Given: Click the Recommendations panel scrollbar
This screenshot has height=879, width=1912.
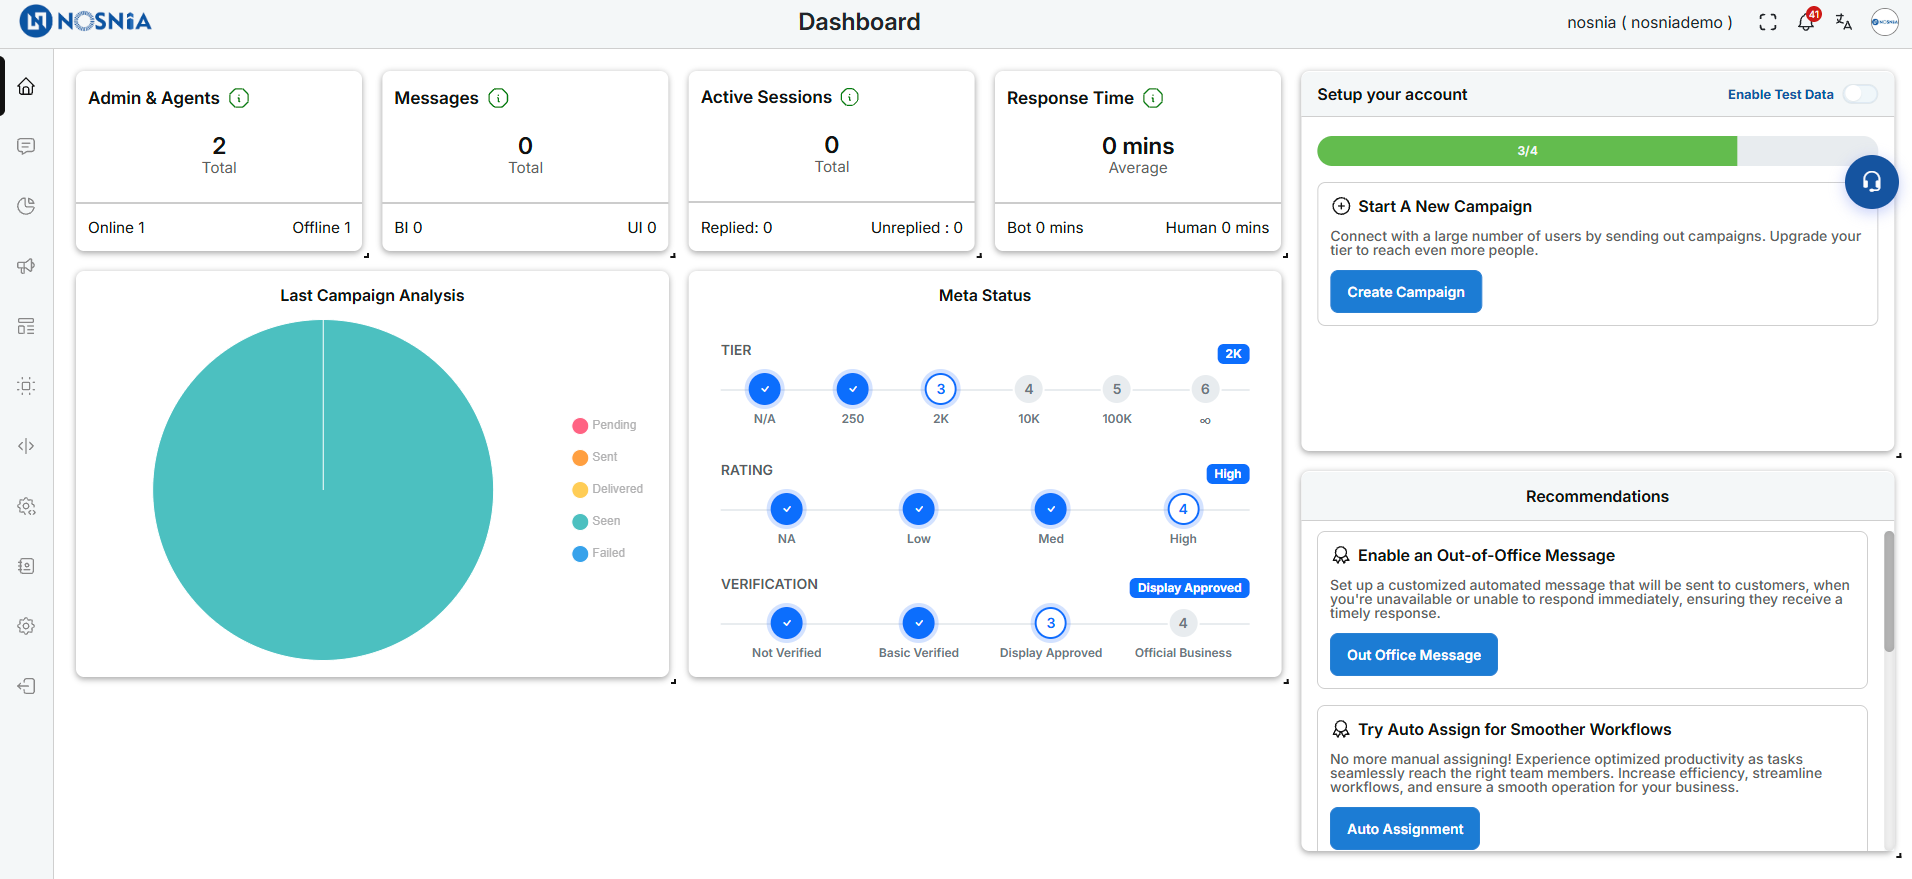Looking at the screenshot, I should (x=1888, y=592).
